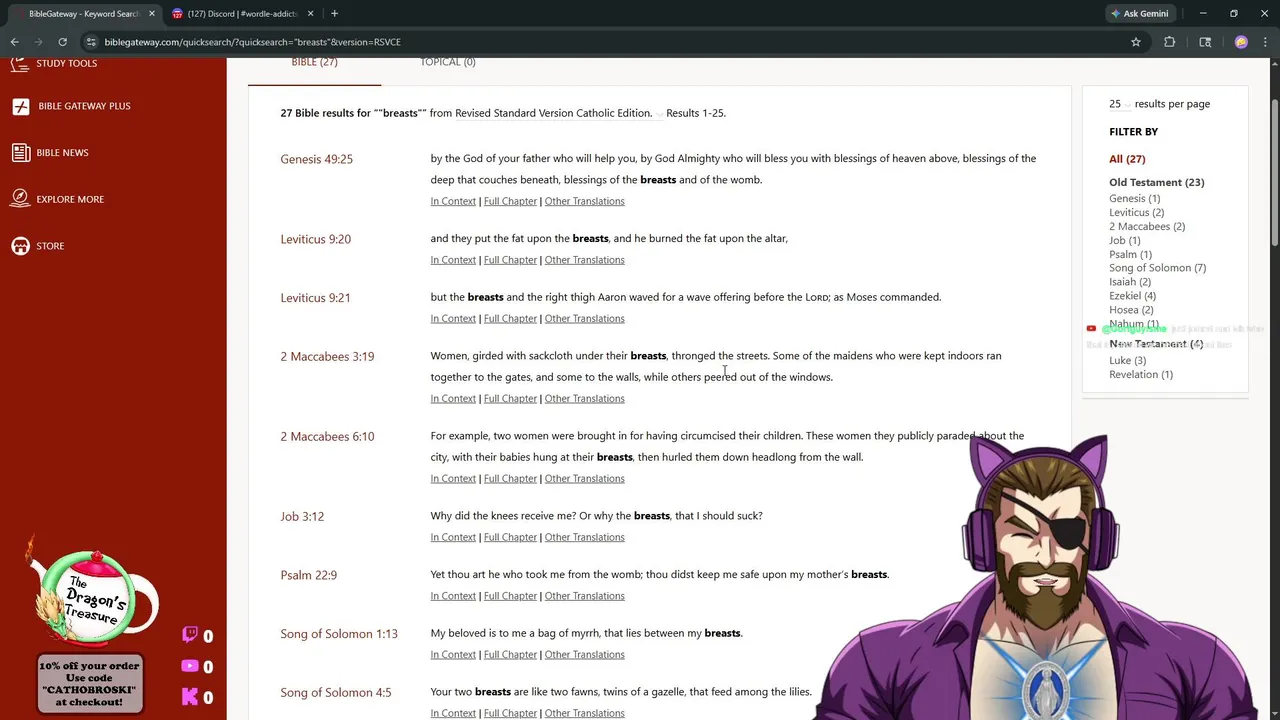
Task: Open Leviticus 9:20 reference link
Action: coord(315,239)
